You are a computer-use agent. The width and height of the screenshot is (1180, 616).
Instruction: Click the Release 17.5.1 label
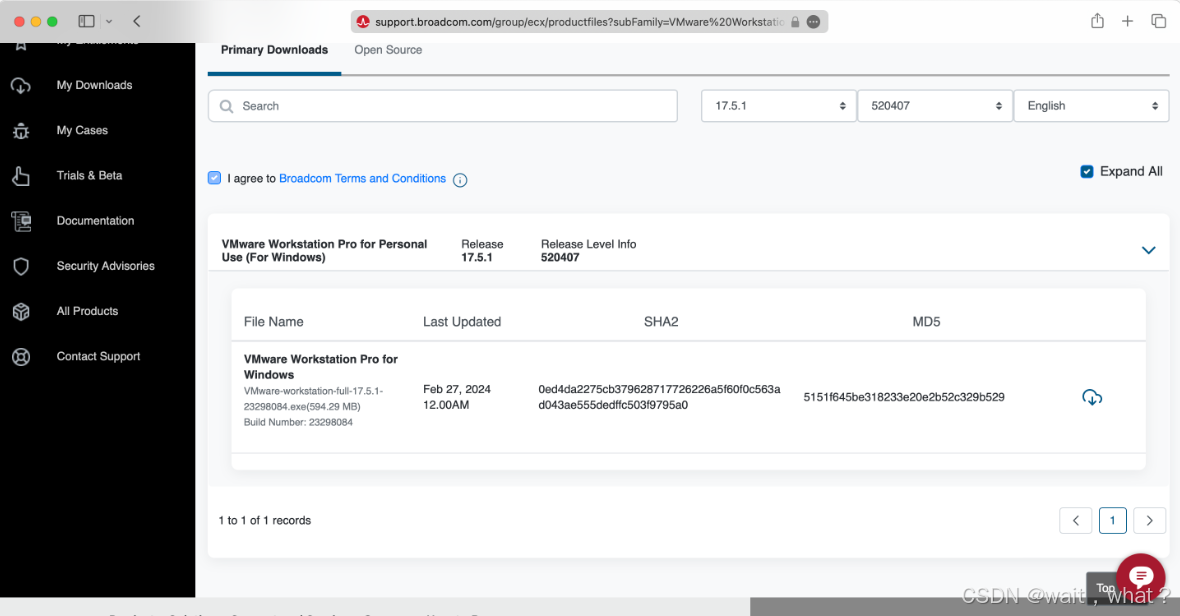pos(482,250)
